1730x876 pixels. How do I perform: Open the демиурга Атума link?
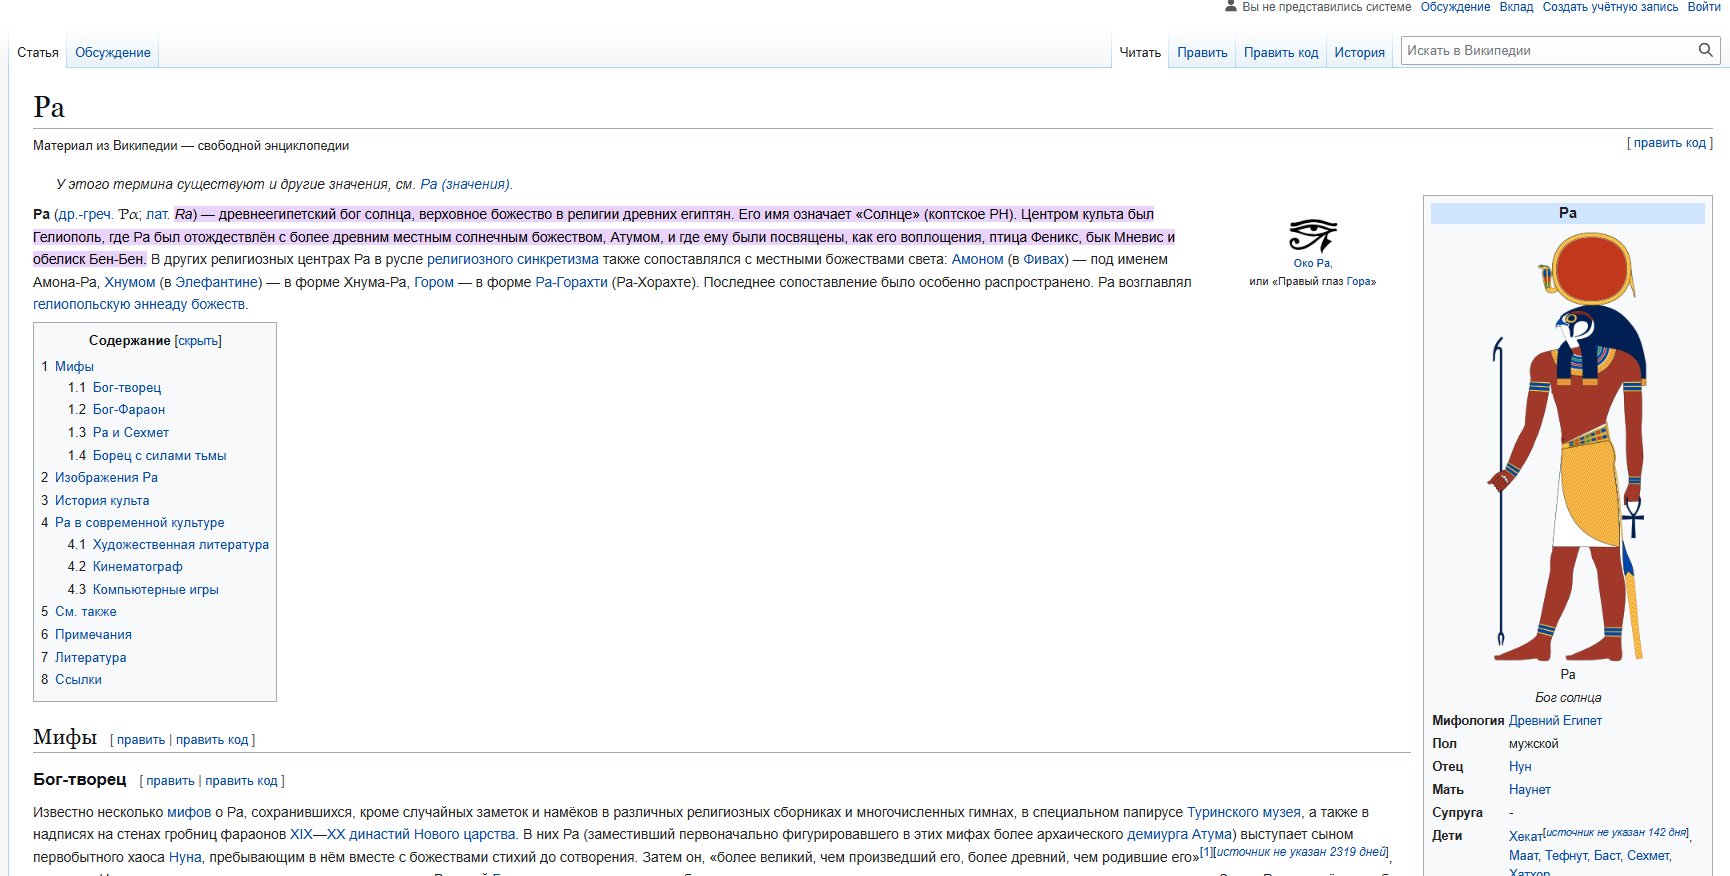point(1179,834)
